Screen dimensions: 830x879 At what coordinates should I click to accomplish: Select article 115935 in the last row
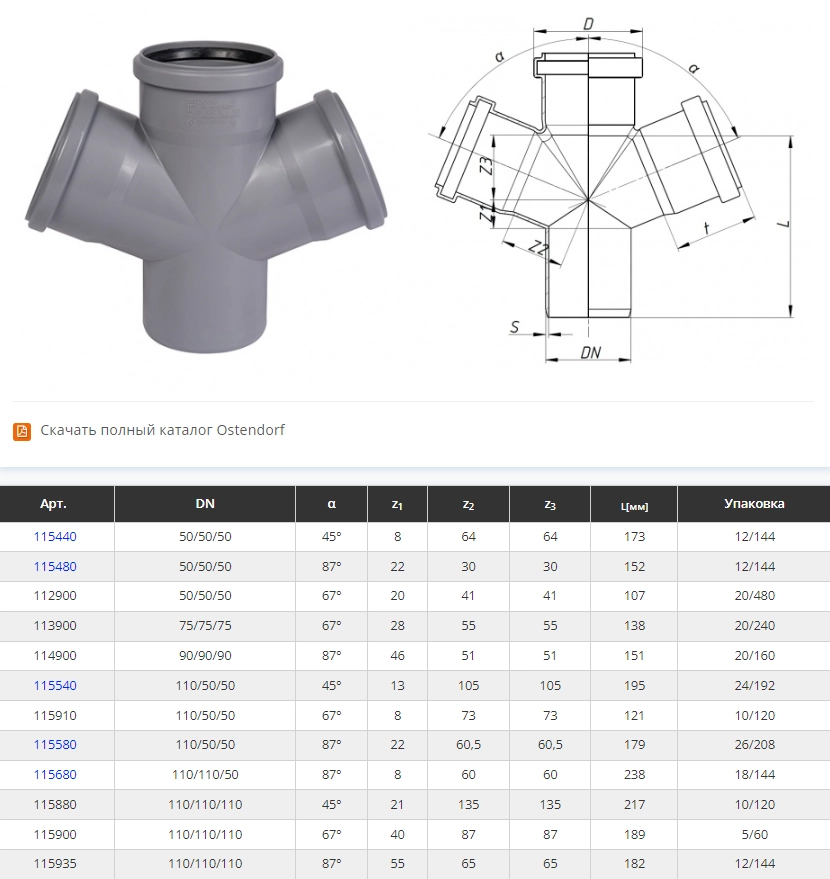pyautogui.click(x=55, y=863)
